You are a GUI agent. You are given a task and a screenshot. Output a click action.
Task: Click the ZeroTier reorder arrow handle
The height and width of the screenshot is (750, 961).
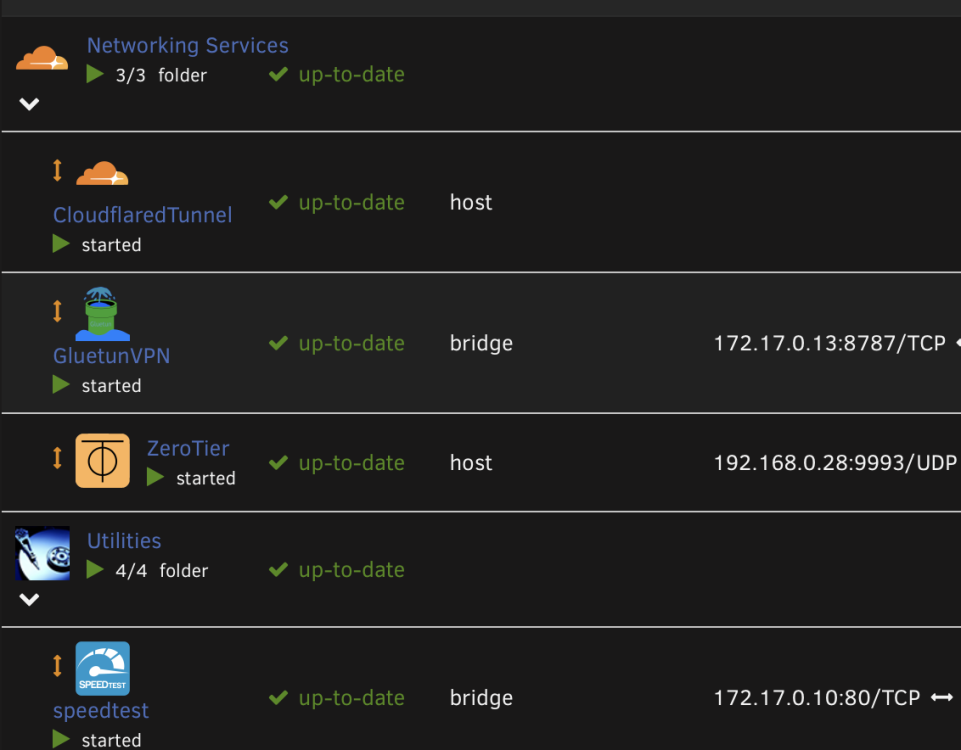57,458
